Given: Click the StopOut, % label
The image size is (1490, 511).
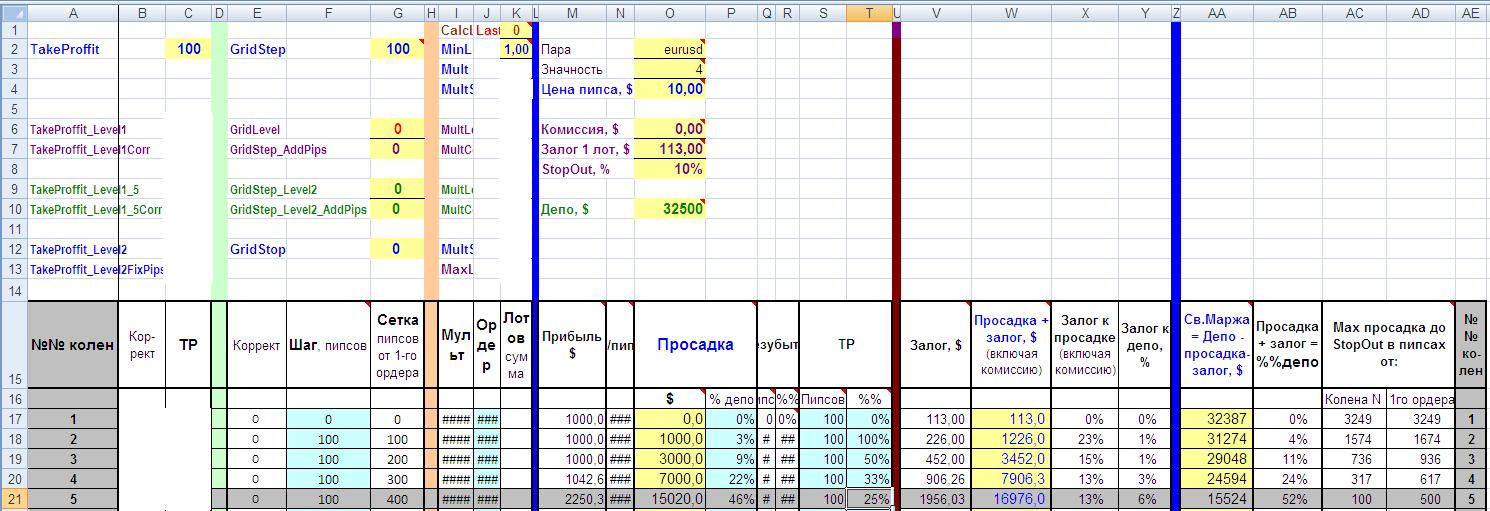Looking at the screenshot, I should (575, 169).
